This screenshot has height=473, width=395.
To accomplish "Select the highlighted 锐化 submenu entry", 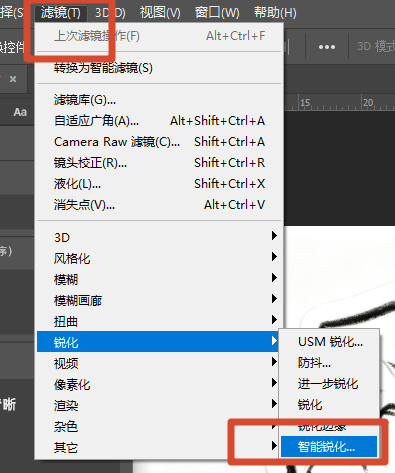I will point(157,342).
